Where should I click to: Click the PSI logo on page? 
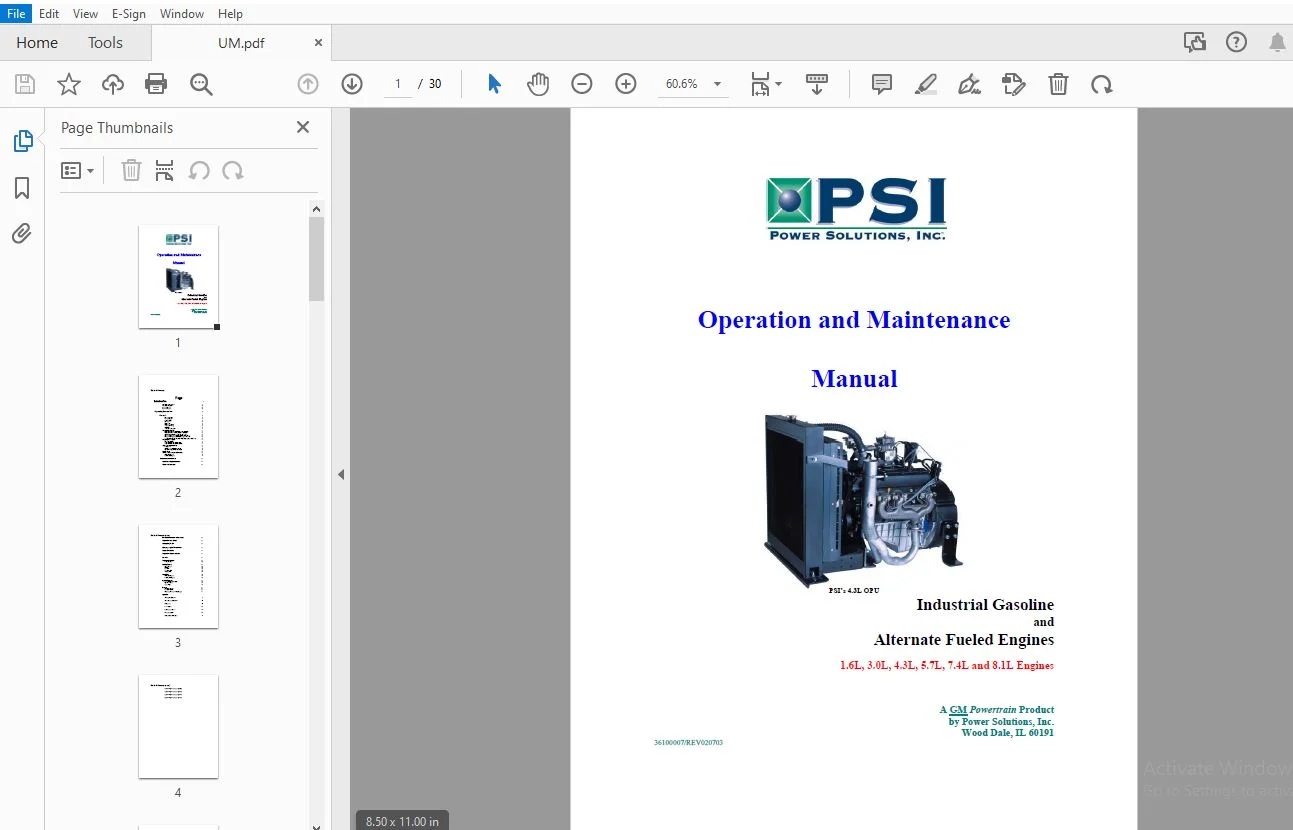[856, 209]
